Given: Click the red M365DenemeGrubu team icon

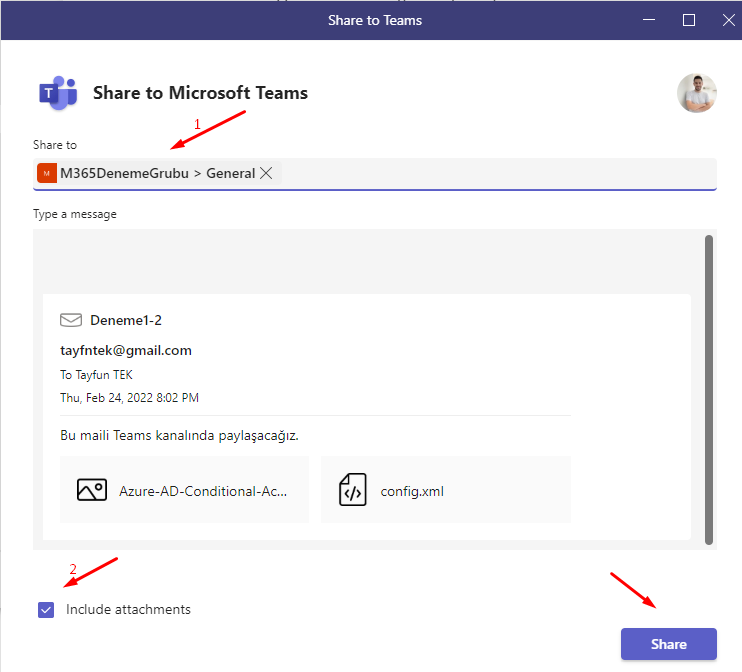Looking at the screenshot, I should pyautogui.click(x=46, y=173).
